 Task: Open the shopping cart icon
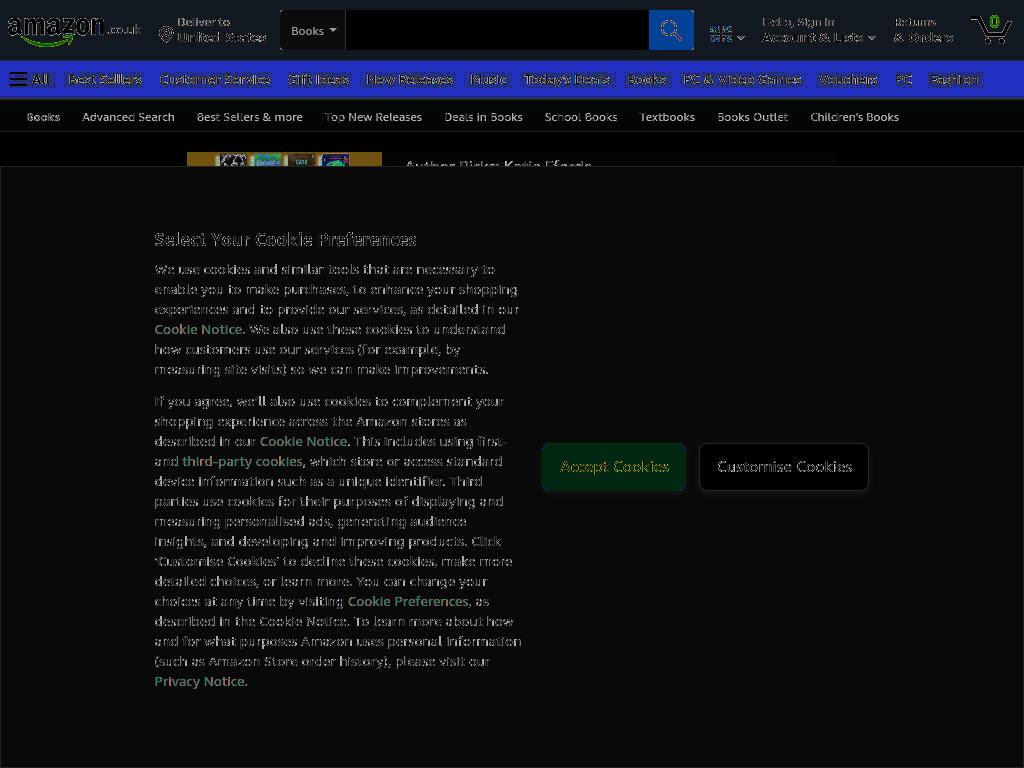(991, 29)
